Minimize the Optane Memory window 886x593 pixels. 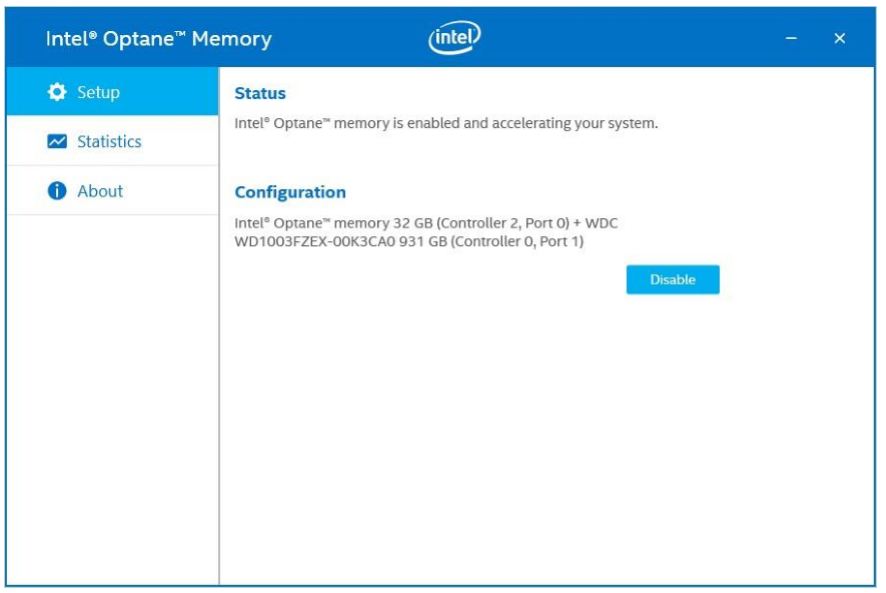[791, 38]
